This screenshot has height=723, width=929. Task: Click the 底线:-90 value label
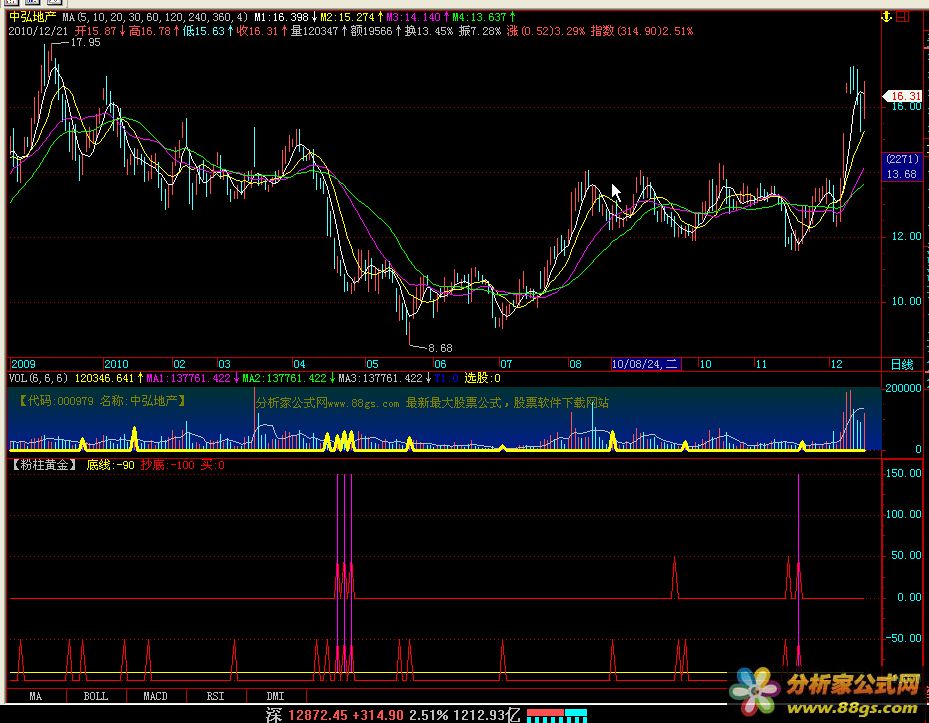coord(111,465)
